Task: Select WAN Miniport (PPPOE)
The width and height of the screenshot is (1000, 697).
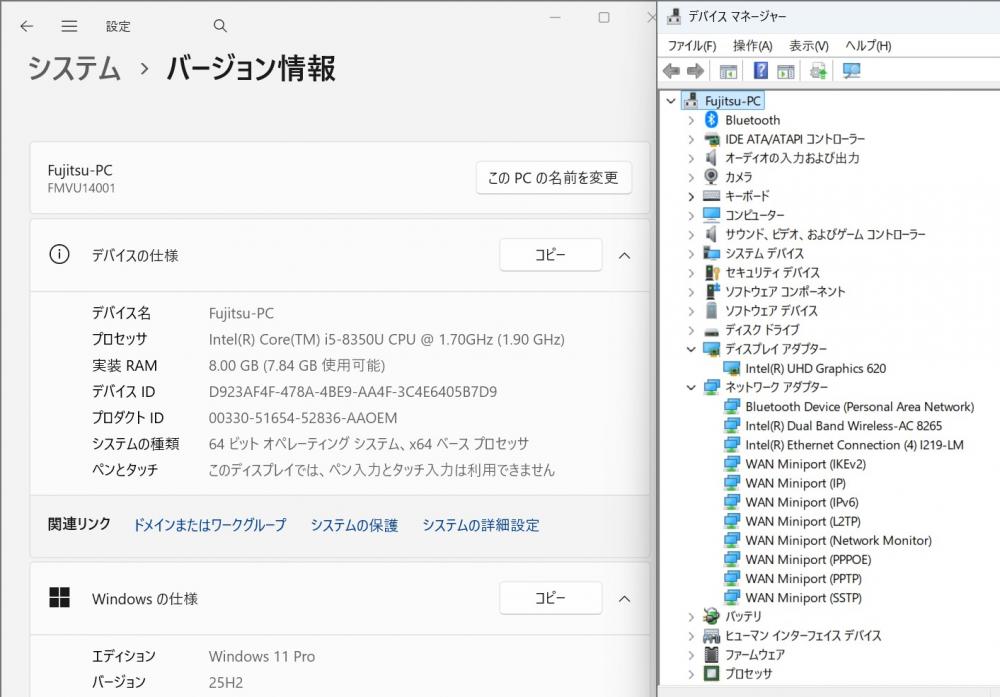Action: [808, 559]
